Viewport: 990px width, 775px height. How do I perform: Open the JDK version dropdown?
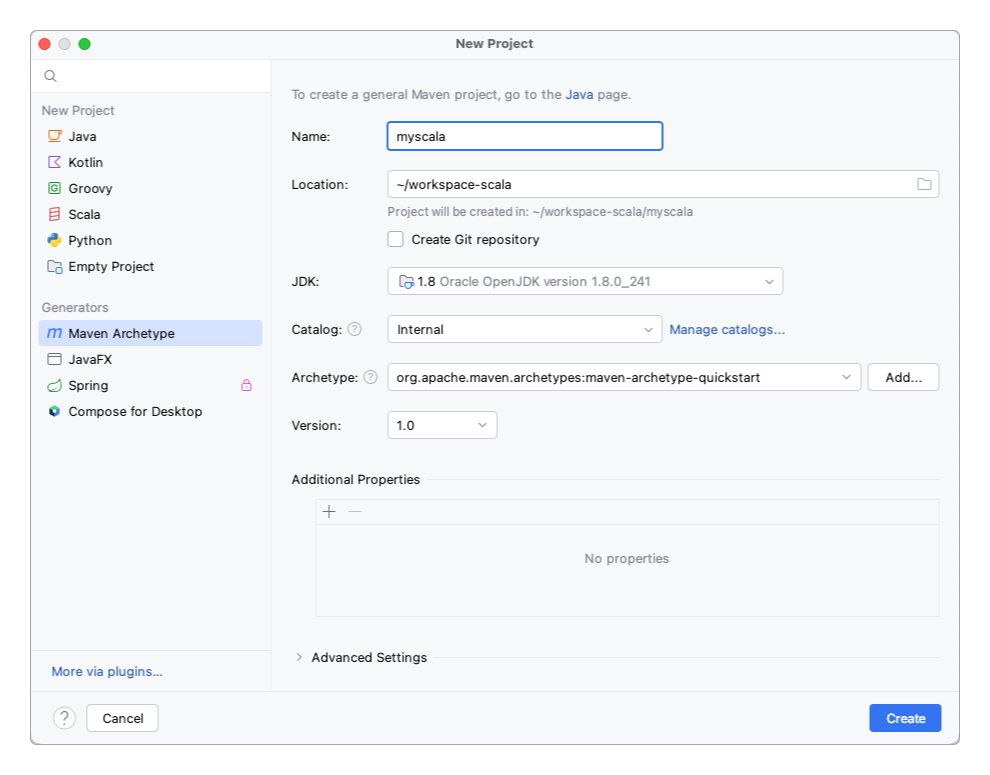coord(585,281)
